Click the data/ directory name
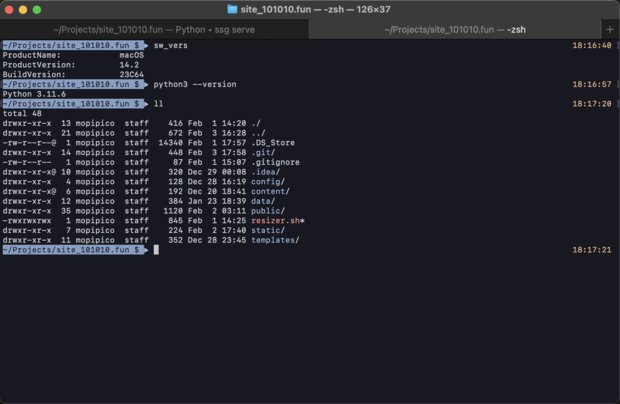Viewport: 620px width, 404px height. [x=263, y=201]
